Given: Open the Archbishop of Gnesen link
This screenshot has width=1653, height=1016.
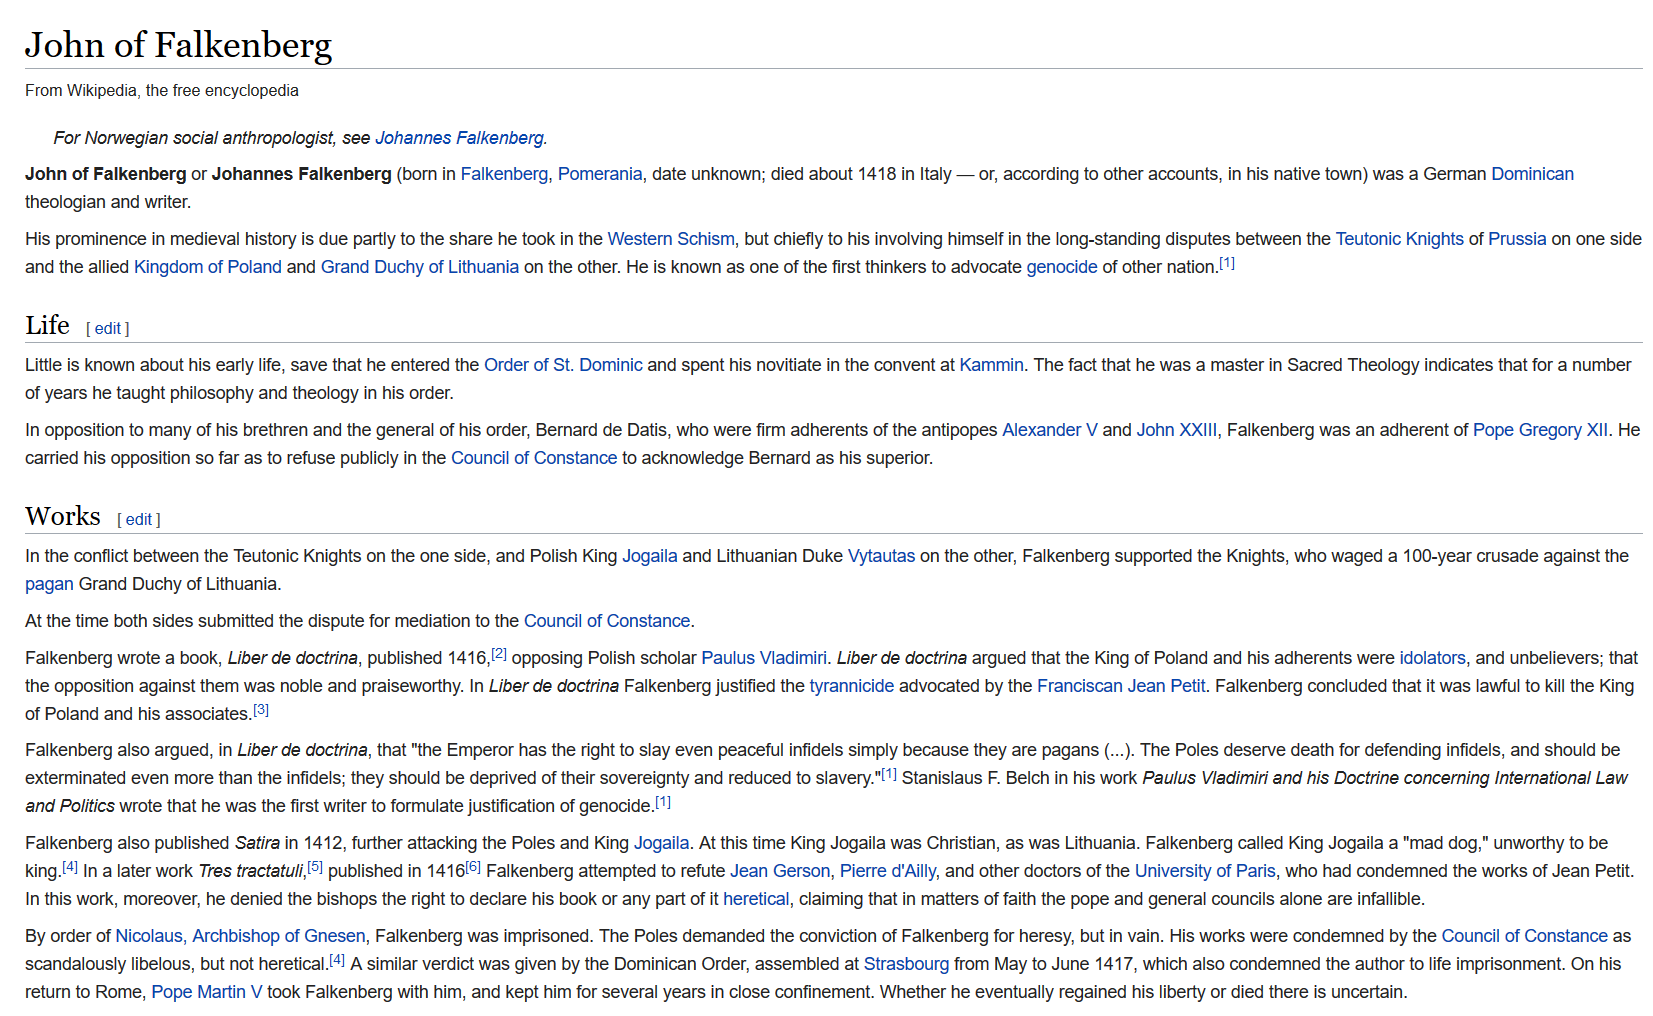Looking at the screenshot, I should pos(279,936).
